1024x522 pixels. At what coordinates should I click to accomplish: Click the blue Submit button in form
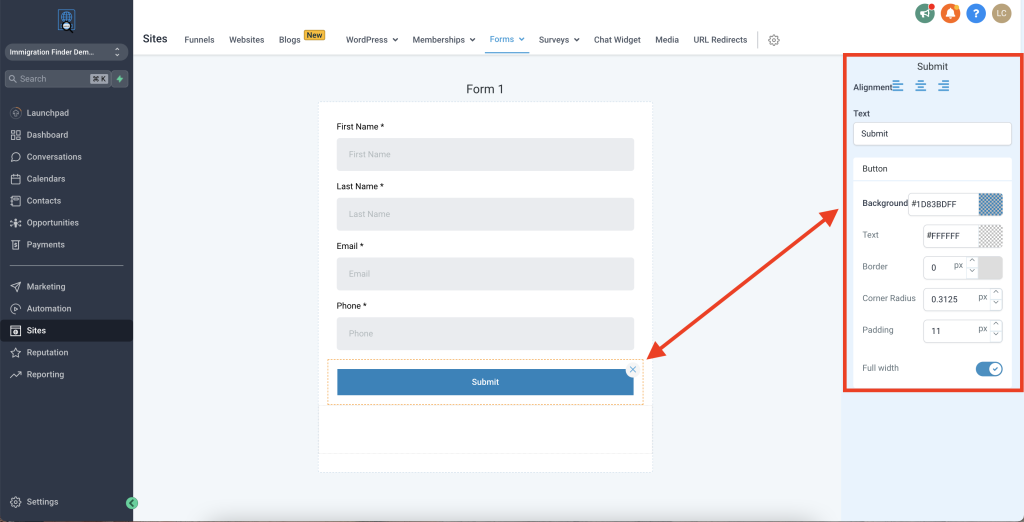coord(485,382)
